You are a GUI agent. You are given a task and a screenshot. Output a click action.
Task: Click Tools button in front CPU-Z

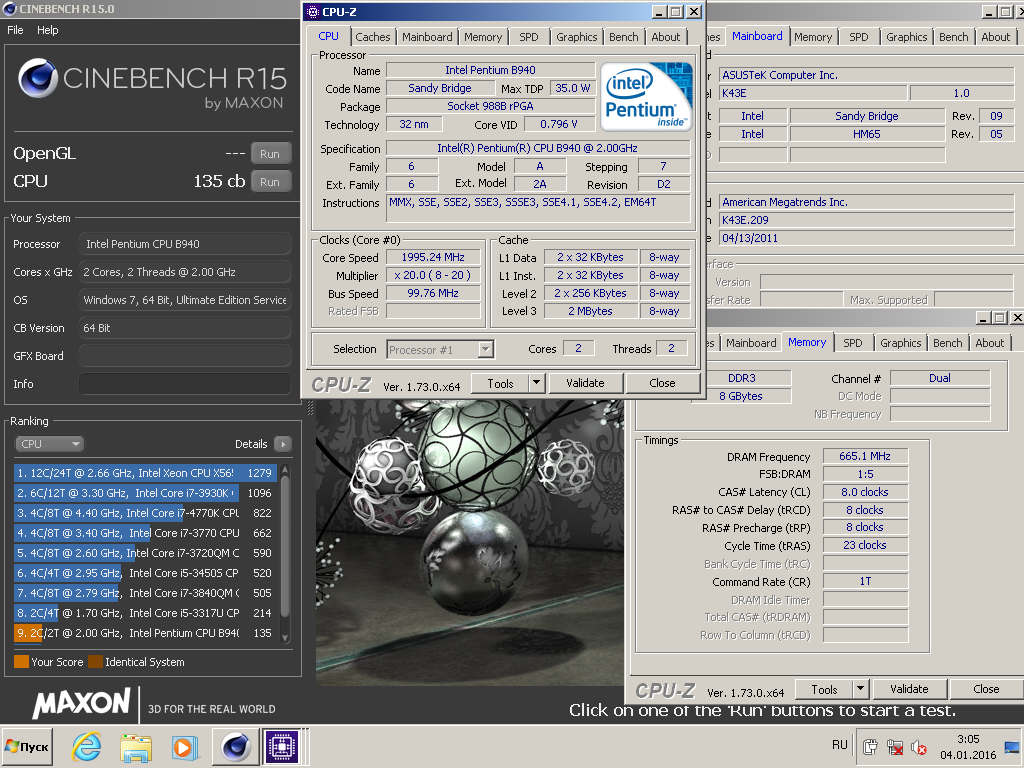click(x=500, y=383)
